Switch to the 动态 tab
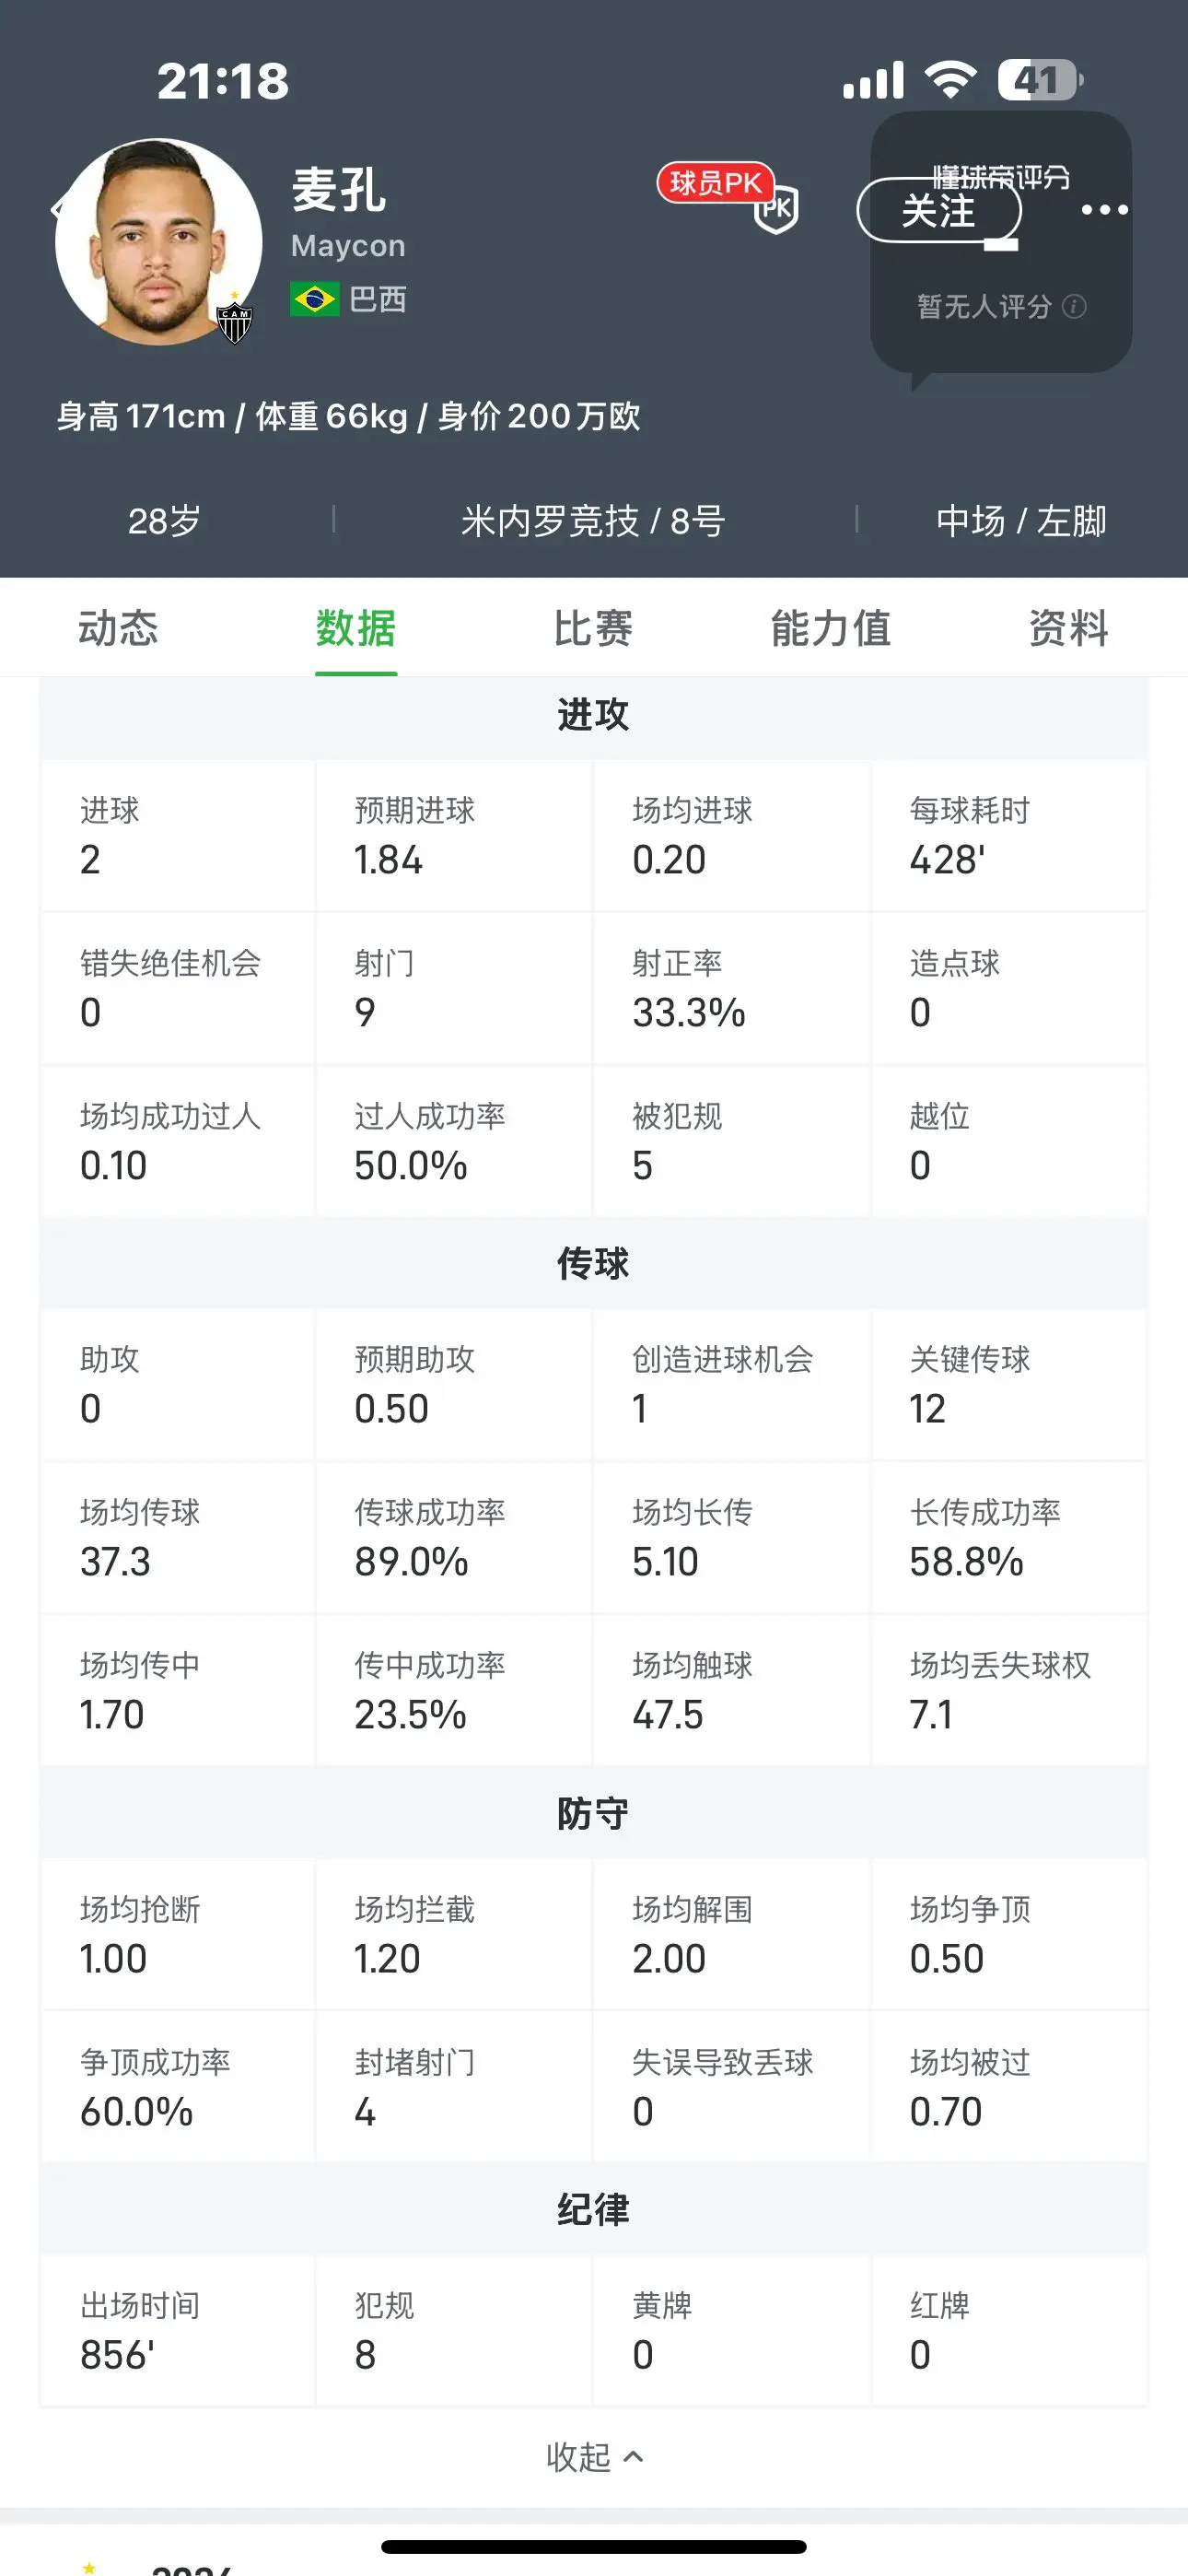 pyautogui.click(x=118, y=628)
